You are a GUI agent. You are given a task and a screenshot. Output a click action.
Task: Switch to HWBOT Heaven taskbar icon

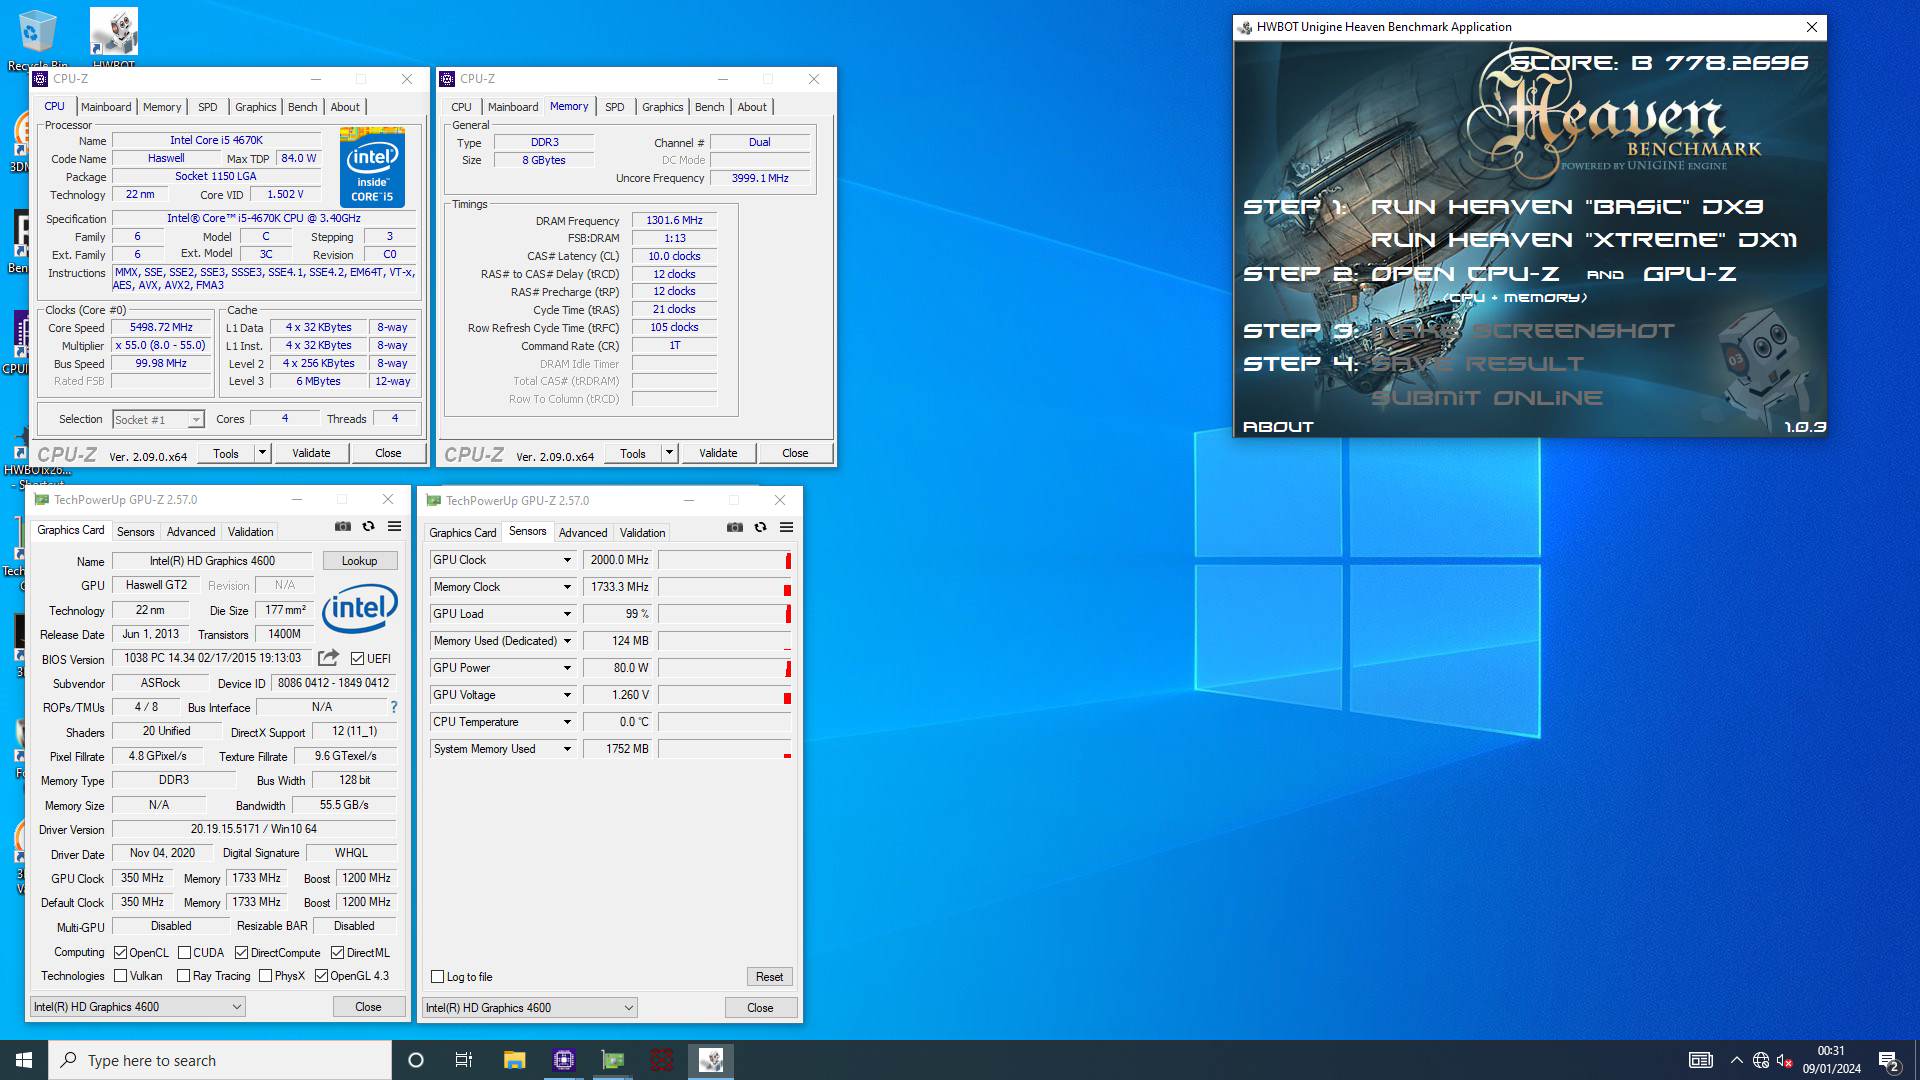[x=711, y=1060]
